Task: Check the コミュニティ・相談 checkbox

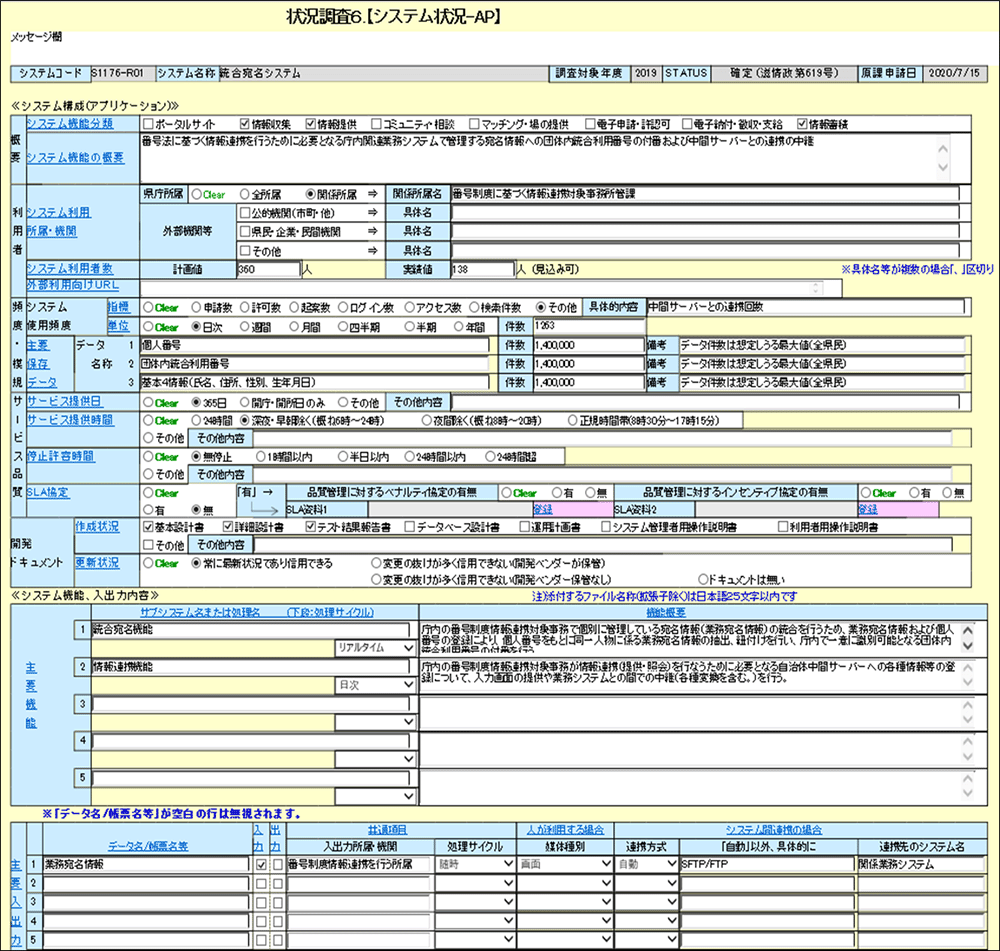Action: pos(376,124)
